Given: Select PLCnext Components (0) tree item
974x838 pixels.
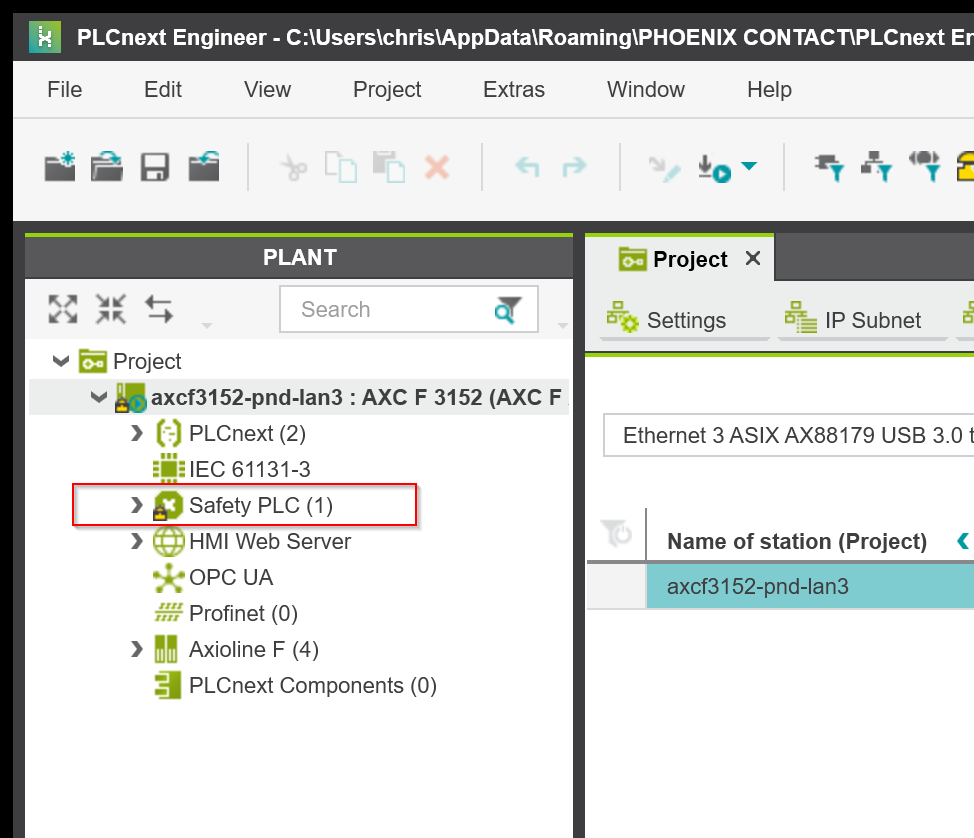Looking at the screenshot, I should [312, 685].
